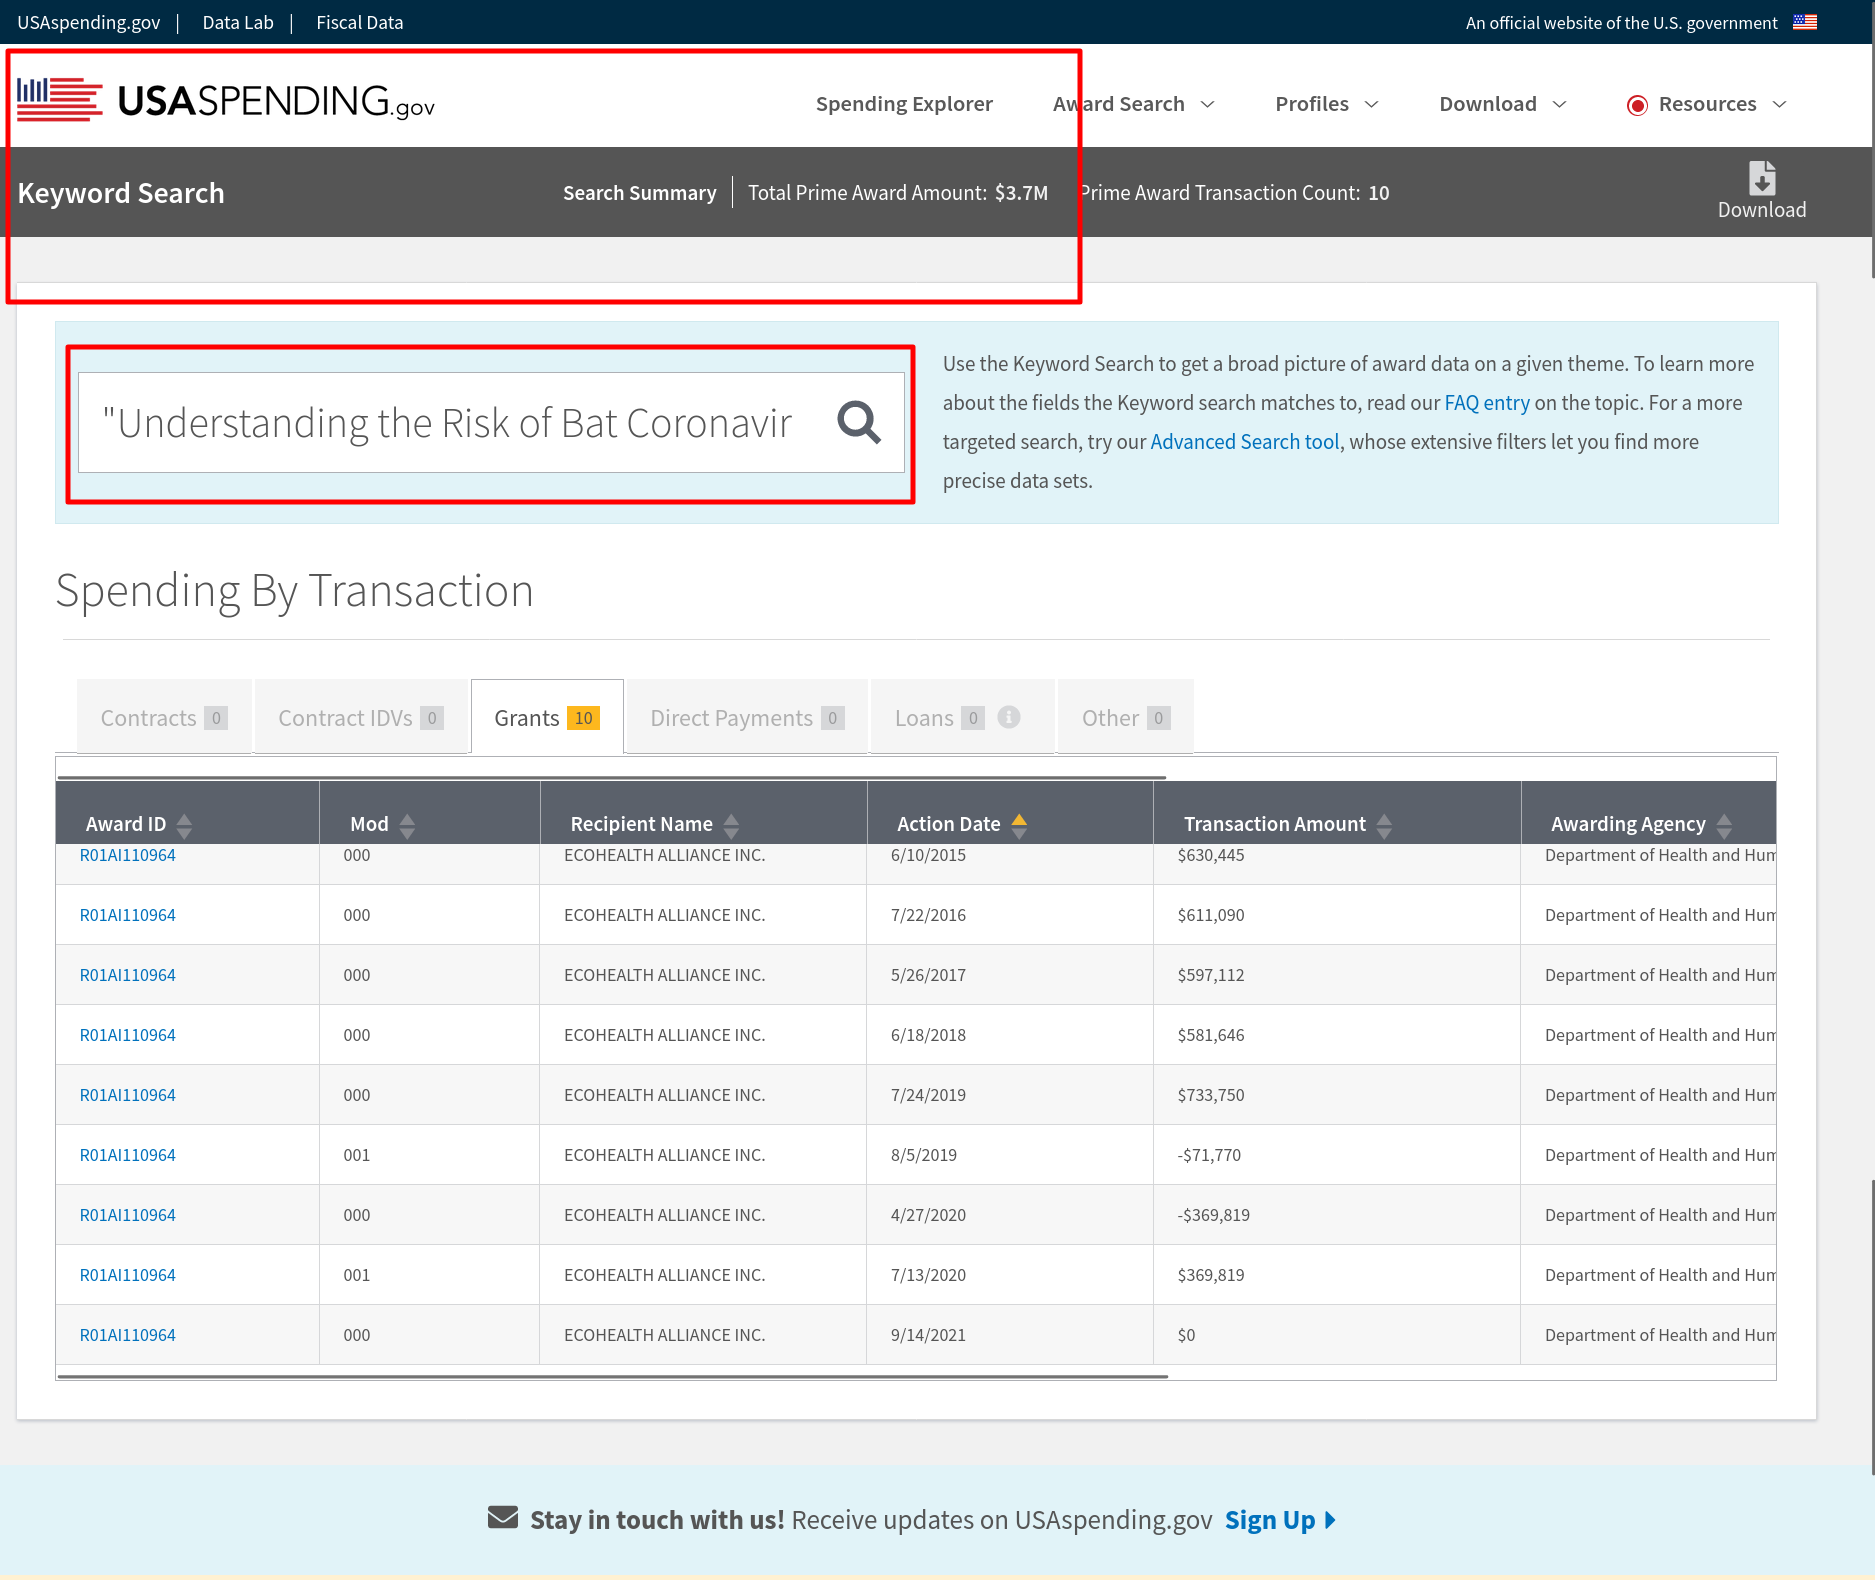Viewport: 1875px width, 1580px height.
Task: Click the -$71,770 transaction amount cell
Action: [x=1337, y=1154]
